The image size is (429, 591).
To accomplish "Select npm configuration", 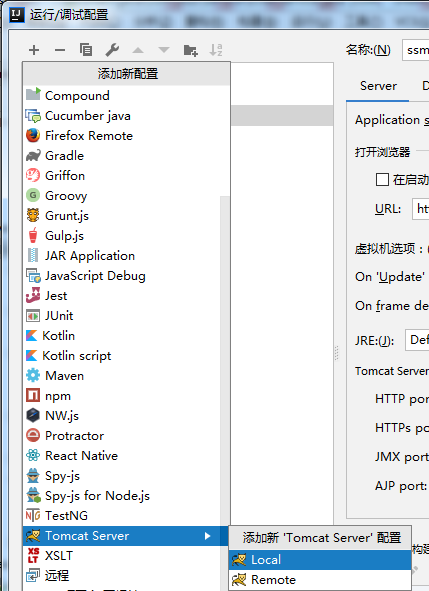I will click(122, 395).
